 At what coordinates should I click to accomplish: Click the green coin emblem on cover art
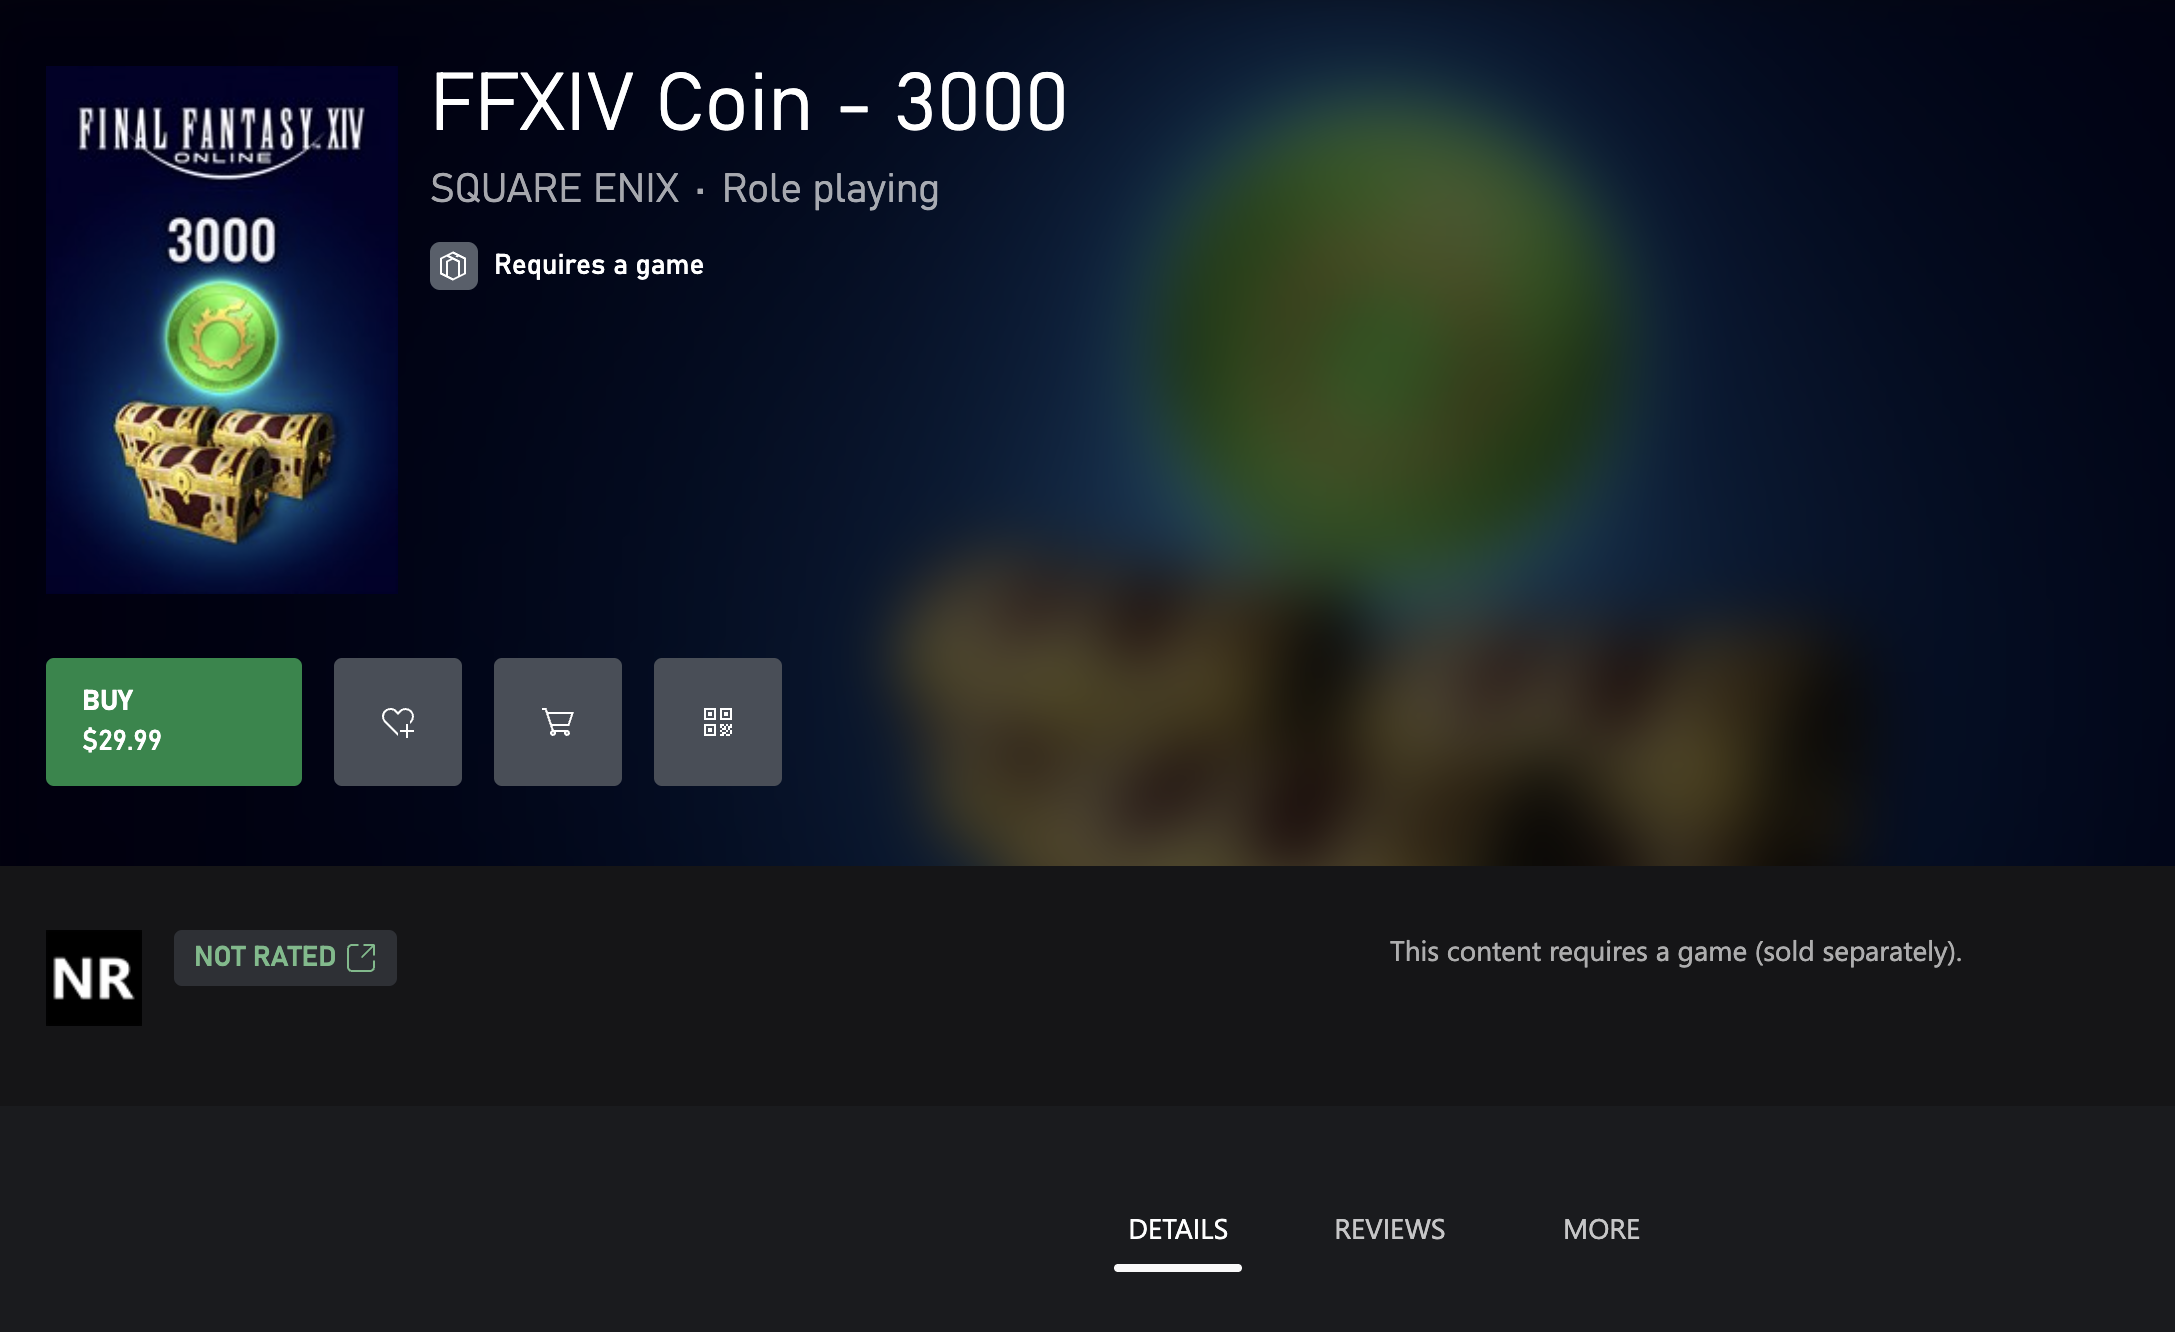[222, 337]
